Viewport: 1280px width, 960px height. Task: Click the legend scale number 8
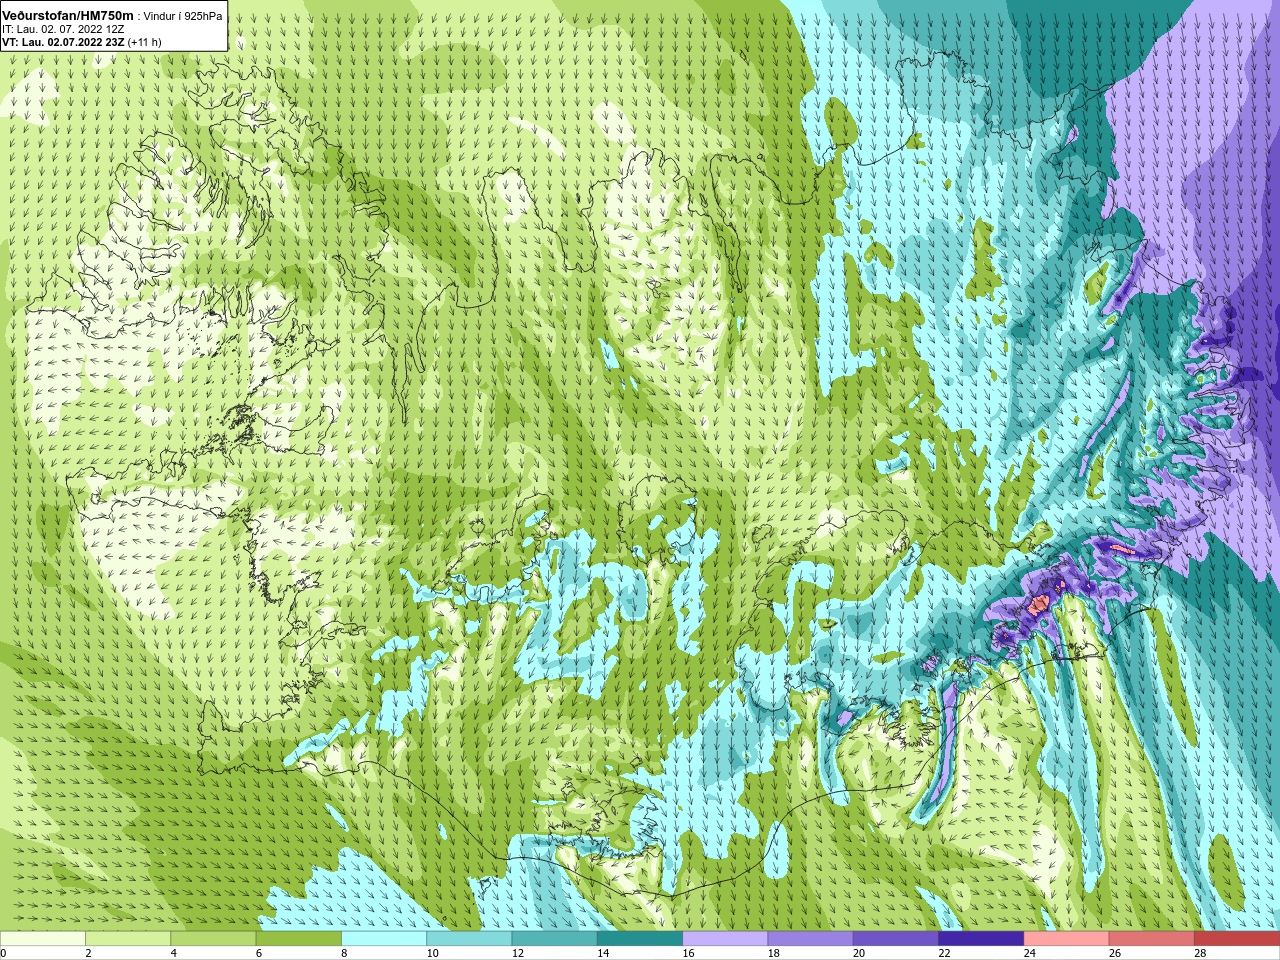click(345, 953)
